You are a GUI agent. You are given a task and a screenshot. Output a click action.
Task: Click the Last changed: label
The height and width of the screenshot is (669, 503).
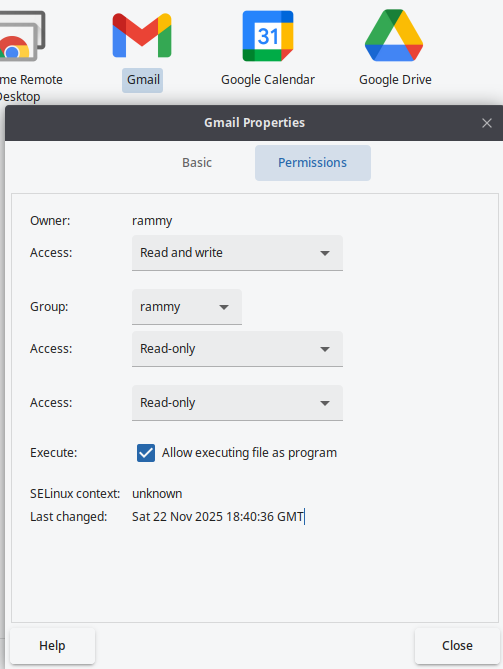[68, 517]
